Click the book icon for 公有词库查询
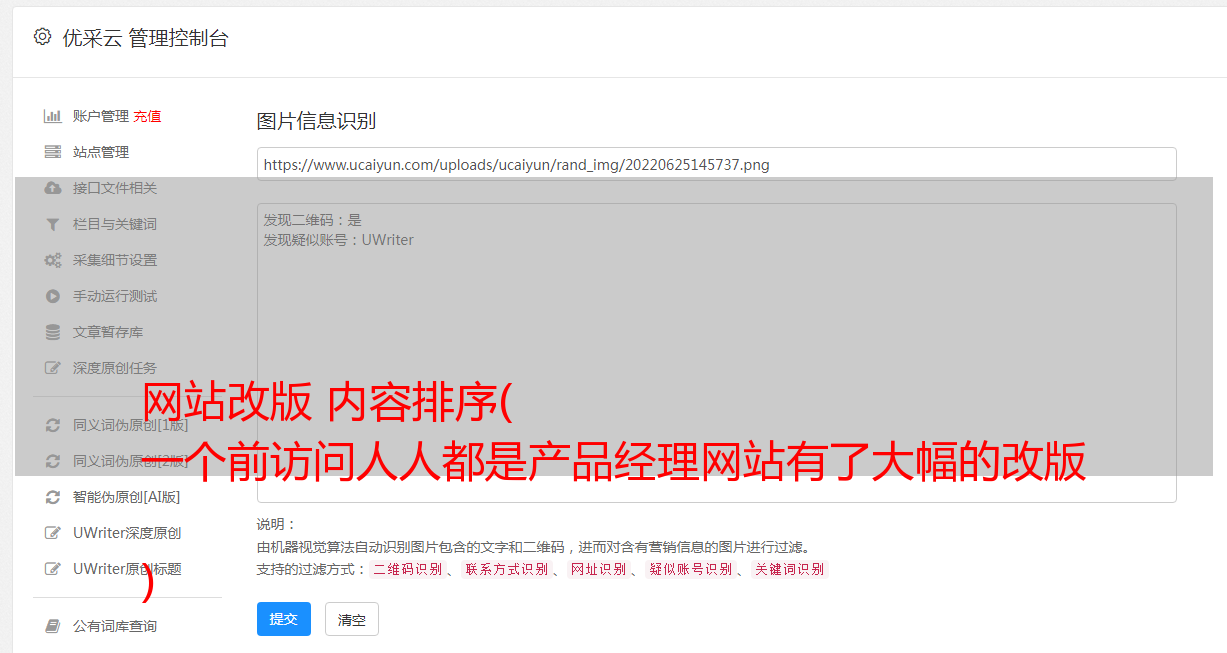1227x653 pixels. 53,626
